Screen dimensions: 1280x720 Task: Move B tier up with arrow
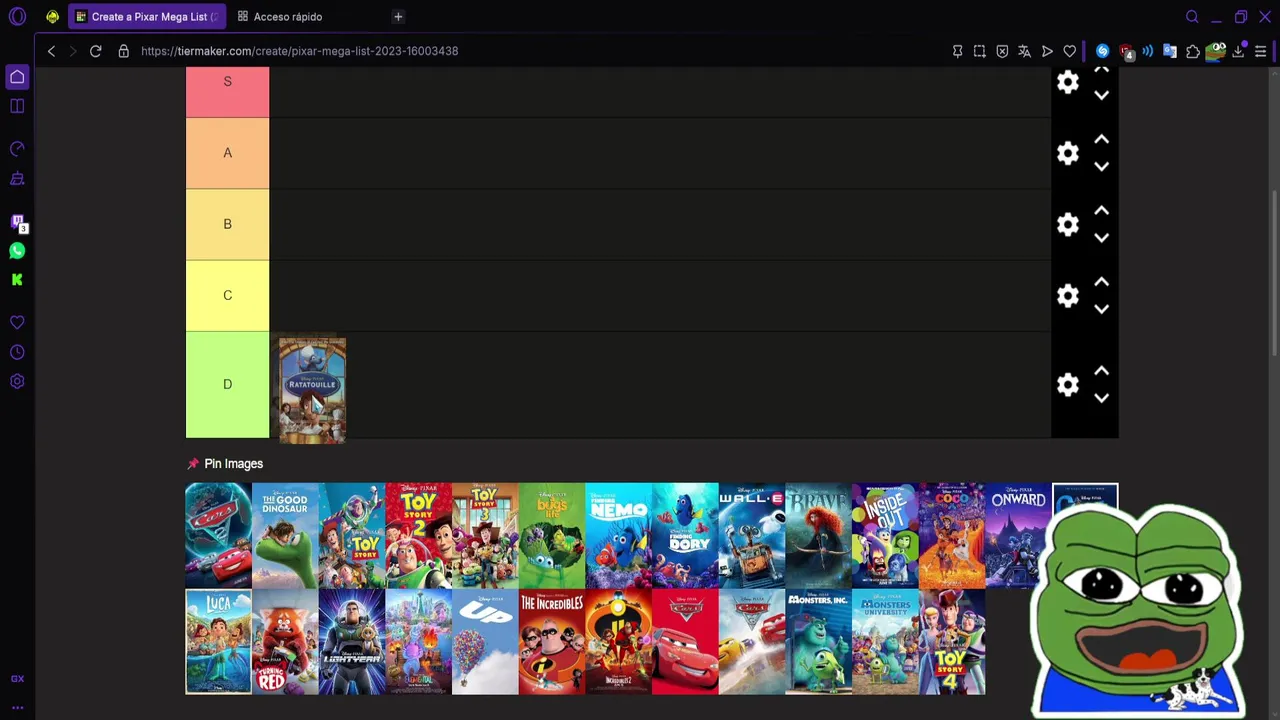point(1101,210)
